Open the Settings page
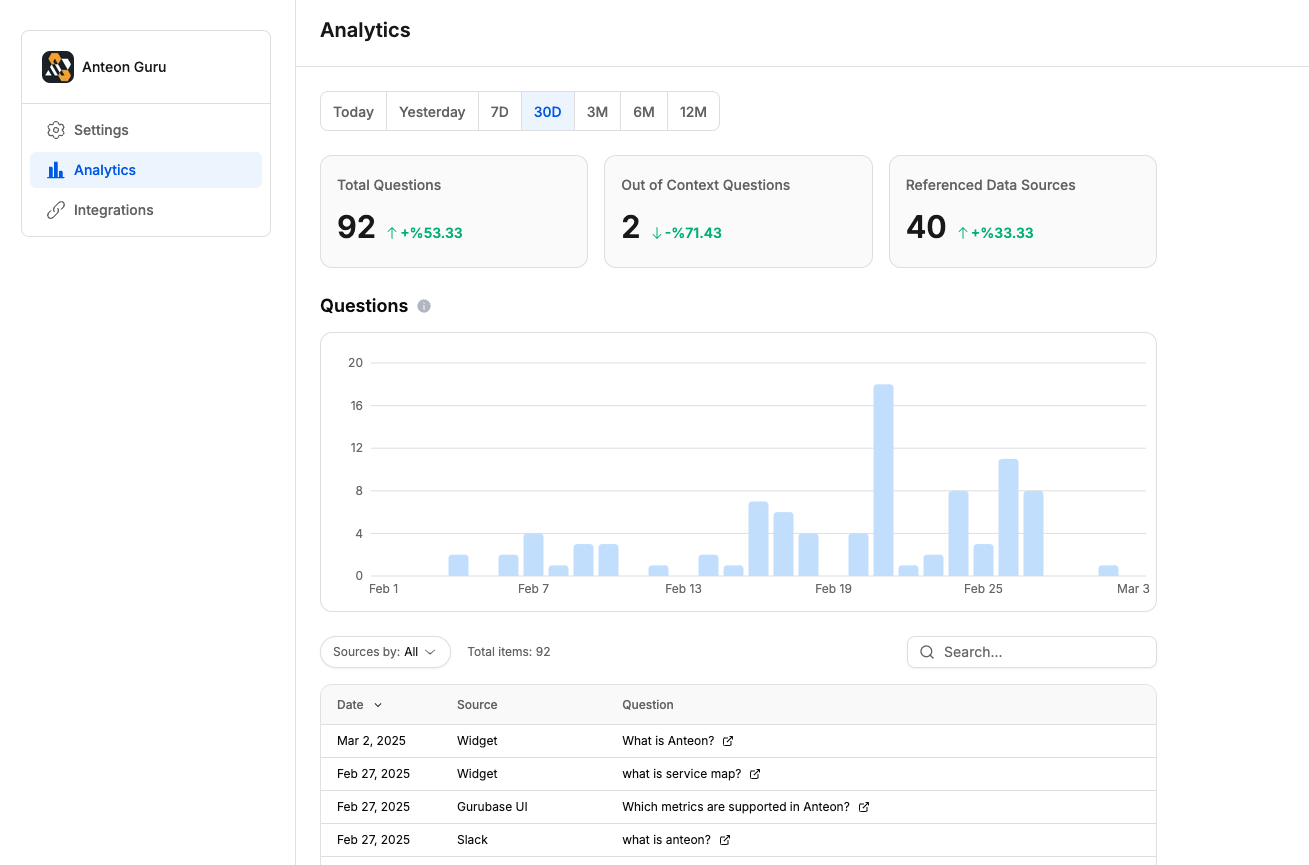Screen dimensions: 1309x865 pyautogui.click(x=146, y=130)
